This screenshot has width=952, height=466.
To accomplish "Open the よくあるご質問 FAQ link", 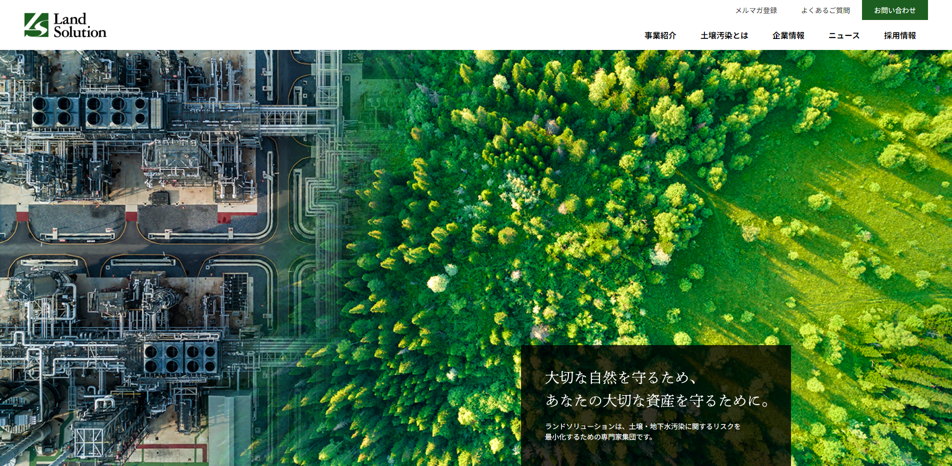I will tap(825, 10).
